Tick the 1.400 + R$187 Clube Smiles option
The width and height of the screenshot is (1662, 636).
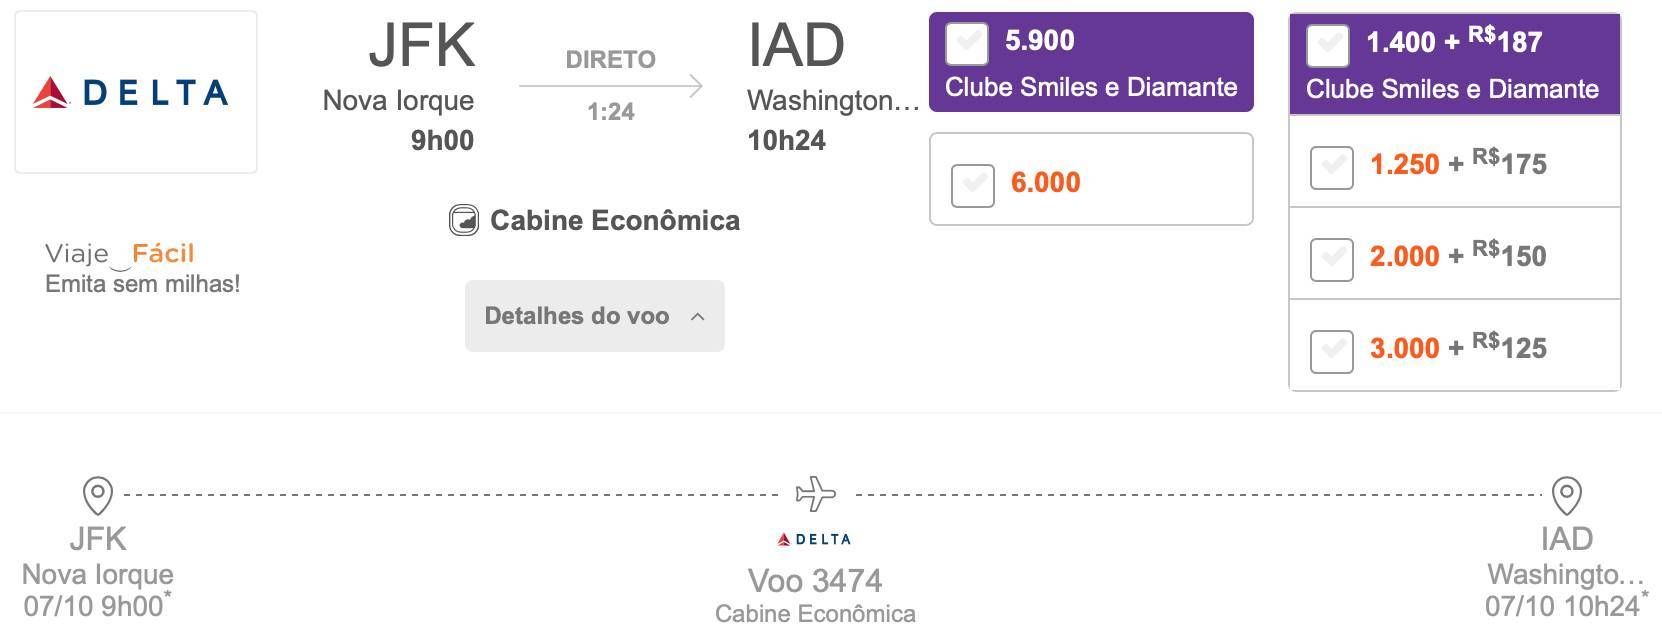tap(1328, 45)
